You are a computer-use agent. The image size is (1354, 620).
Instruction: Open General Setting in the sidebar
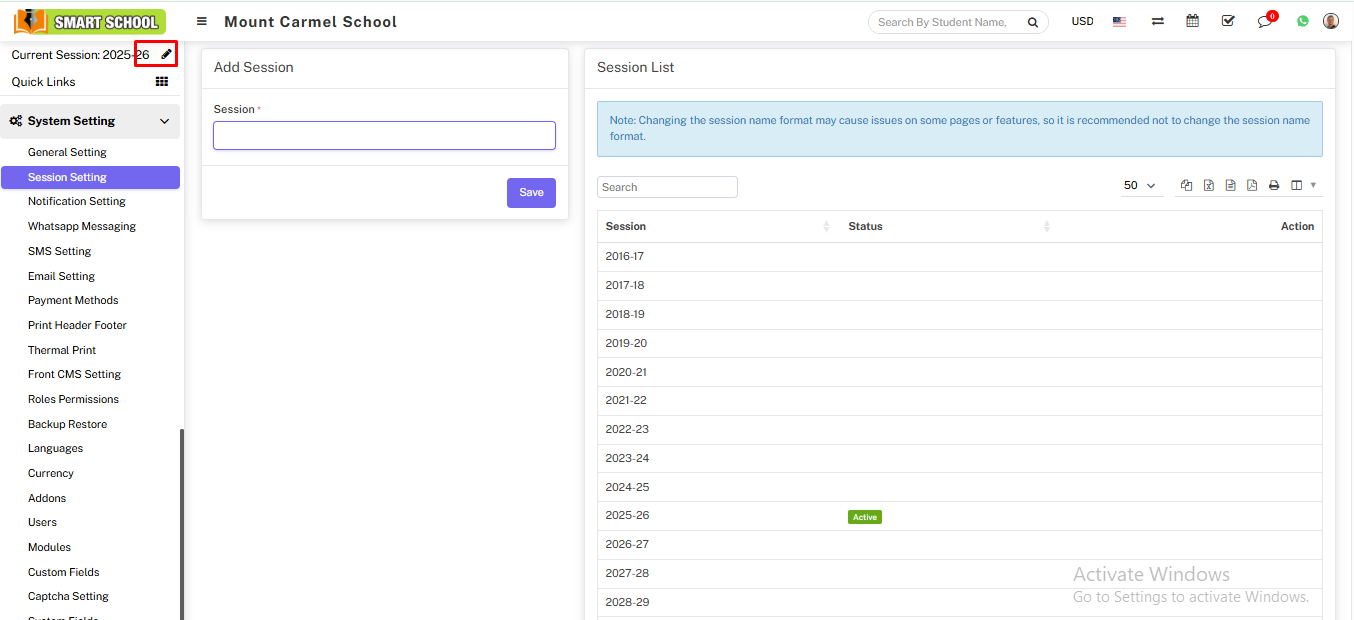(x=67, y=152)
